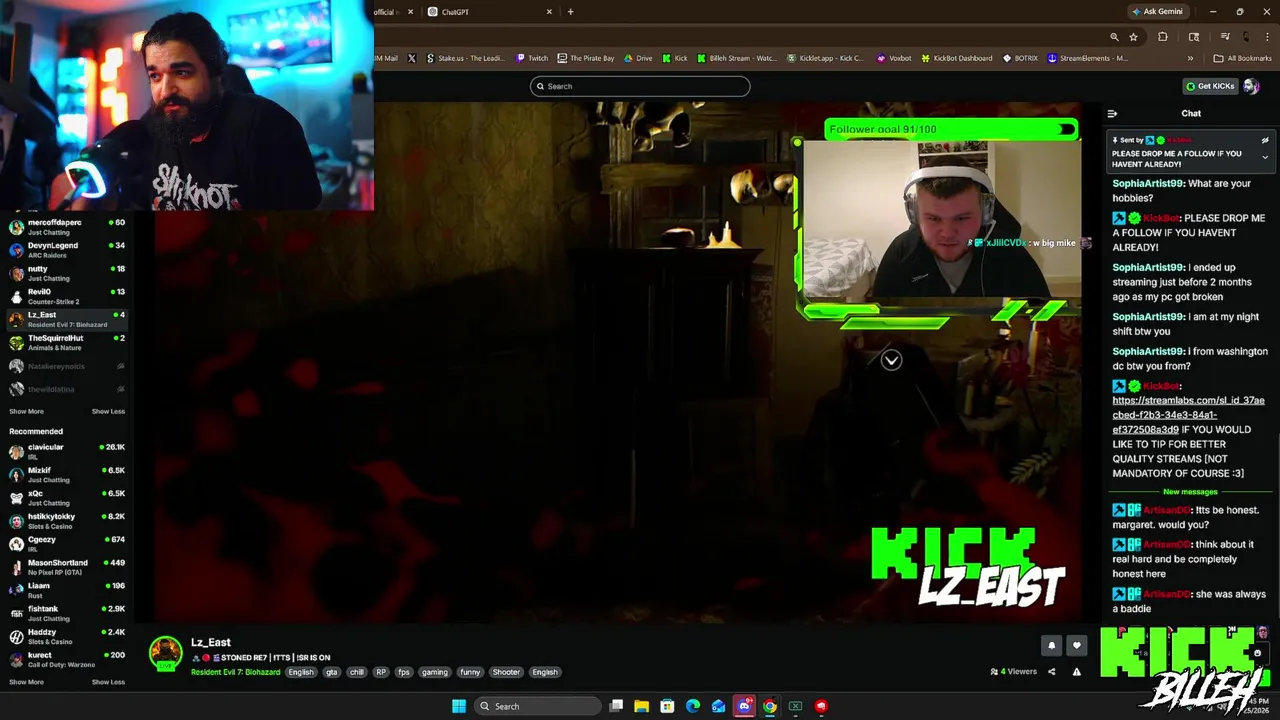The width and height of the screenshot is (1280, 720).
Task: Select the 'Shooter' stream tag
Action: pos(506,672)
